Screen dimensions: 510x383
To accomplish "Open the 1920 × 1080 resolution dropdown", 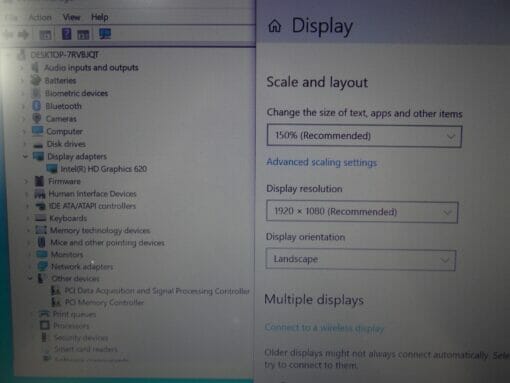I will pos(362,212).
